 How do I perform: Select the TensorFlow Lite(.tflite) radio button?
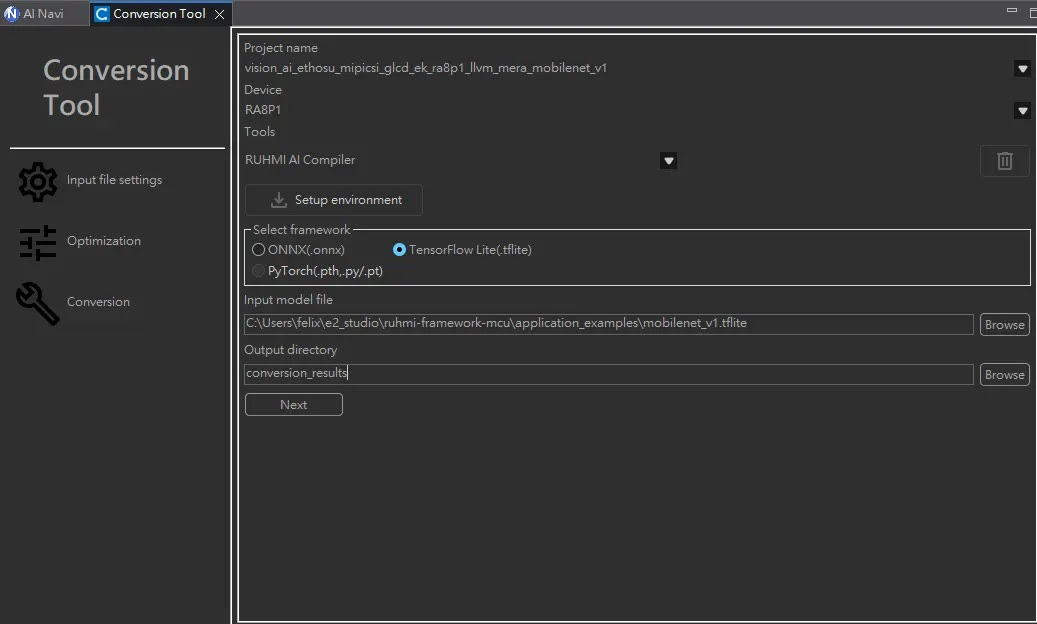coord(400,250)
